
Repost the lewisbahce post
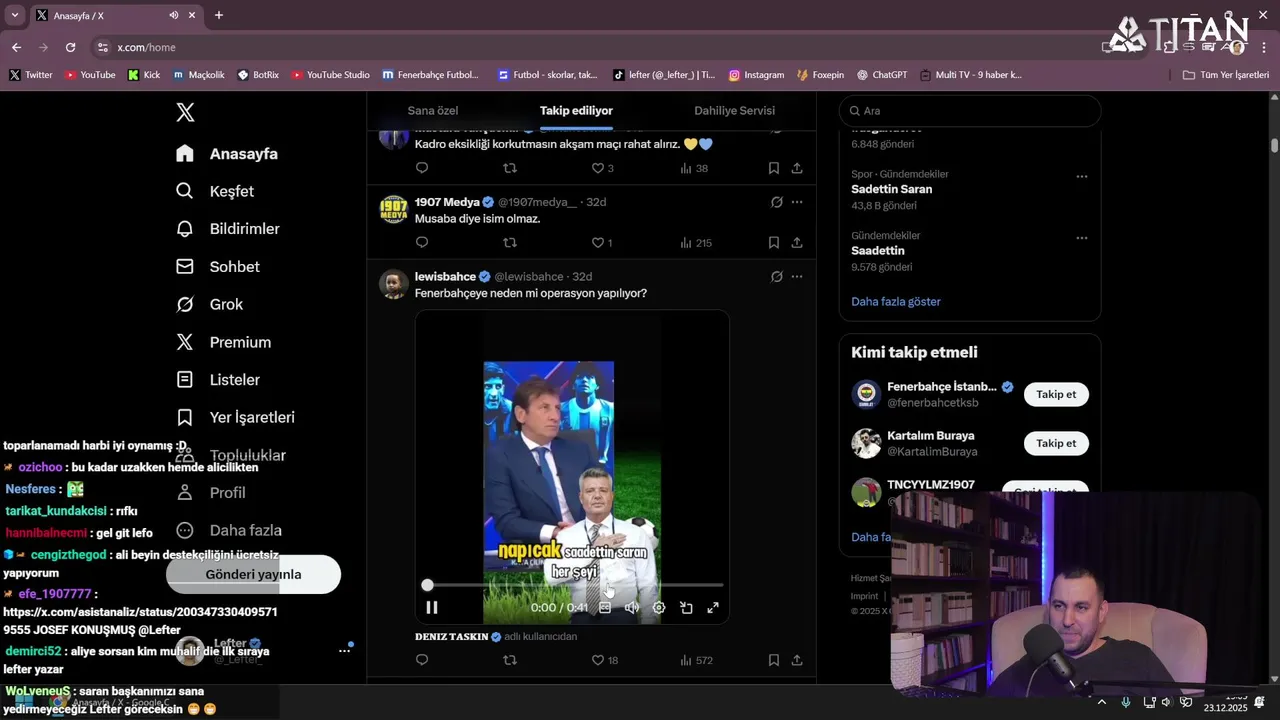[x=510, y=660]
